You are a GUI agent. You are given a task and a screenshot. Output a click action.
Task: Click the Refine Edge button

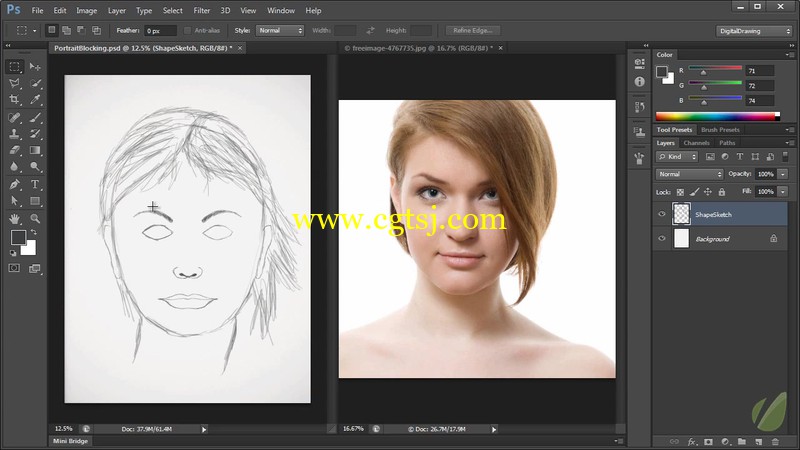472,31
